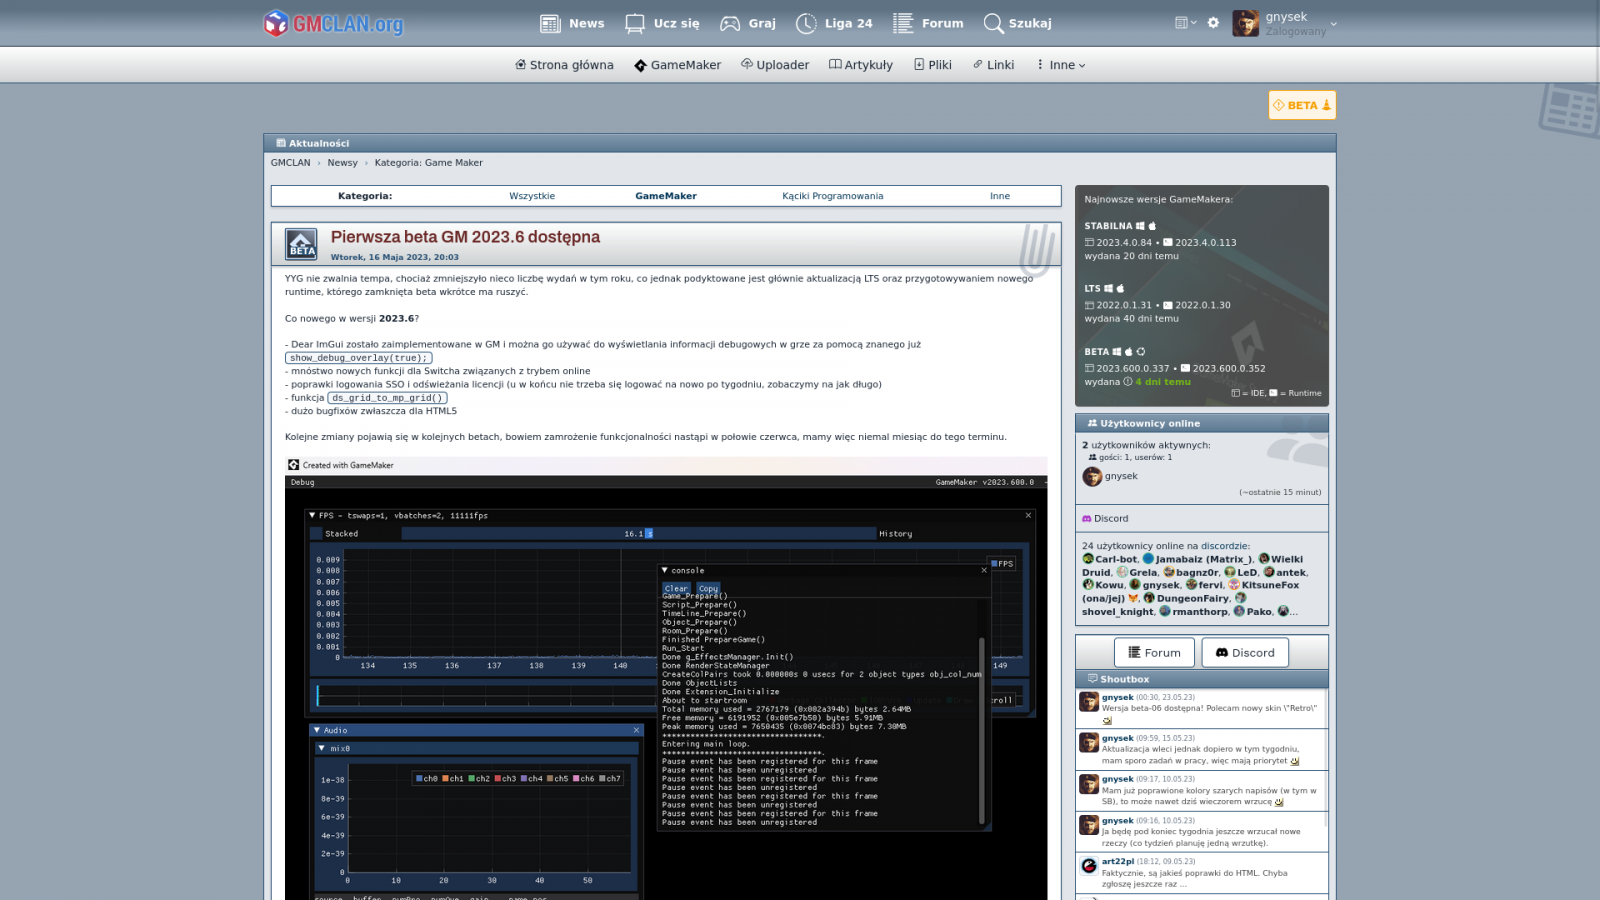Click the Discord button above Shoutbox

click(x=1245, y=653)
